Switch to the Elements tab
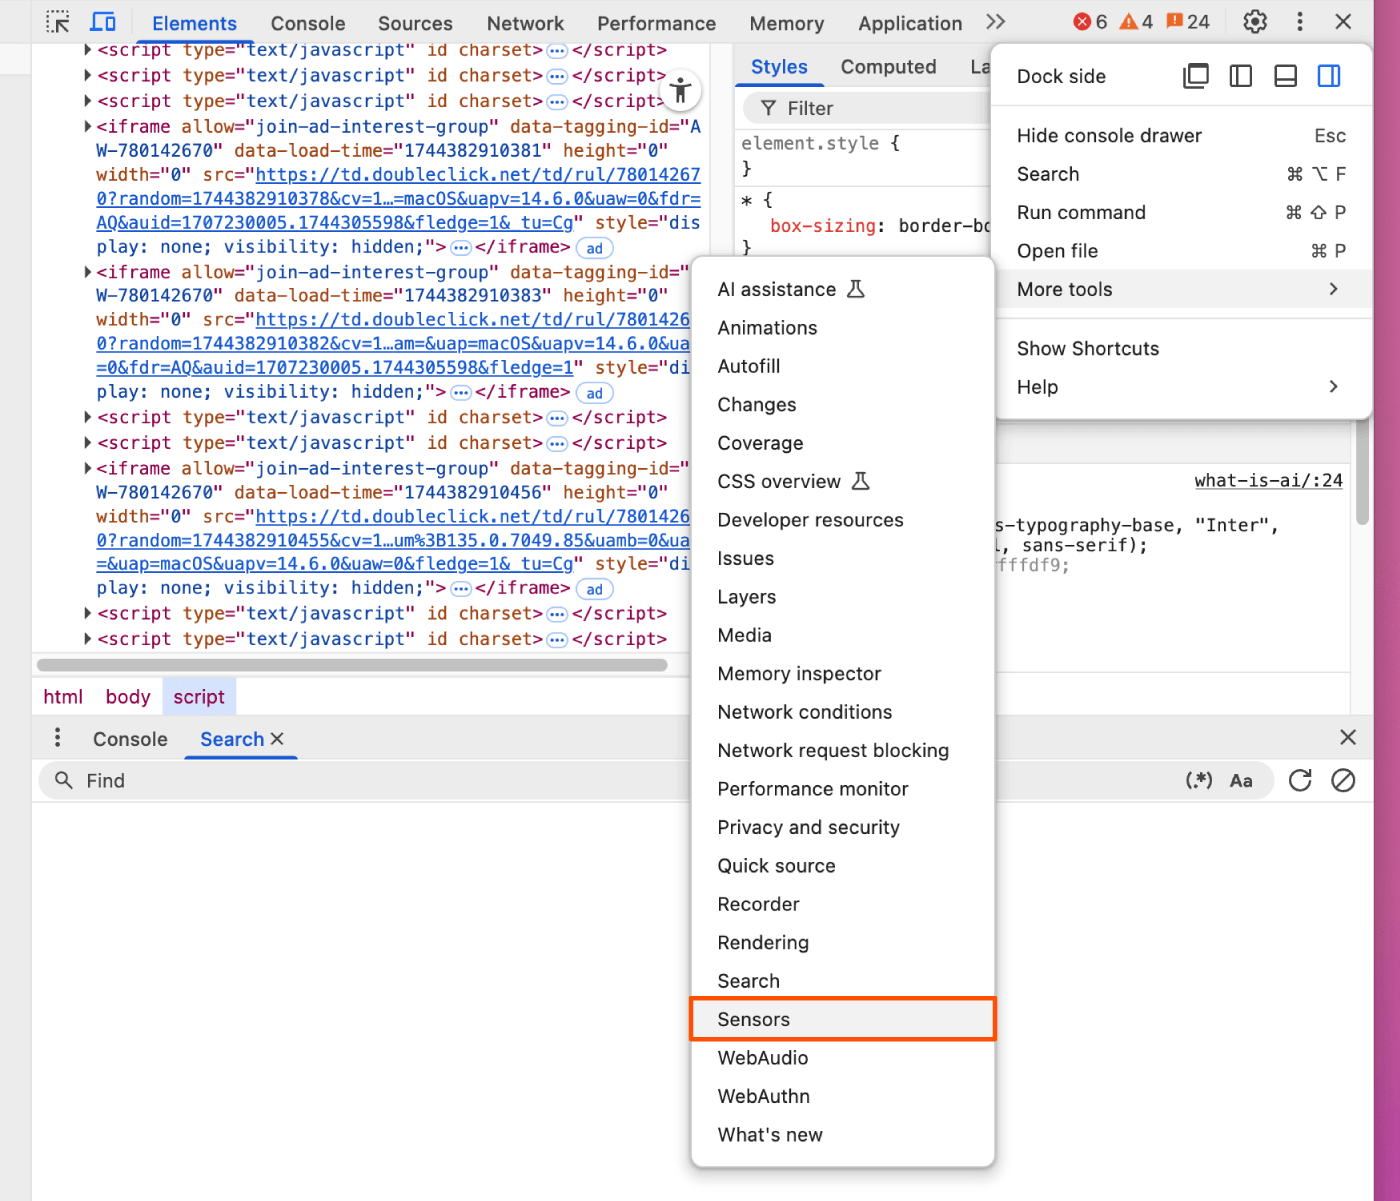1400x1201 pixels. point(194,23)
